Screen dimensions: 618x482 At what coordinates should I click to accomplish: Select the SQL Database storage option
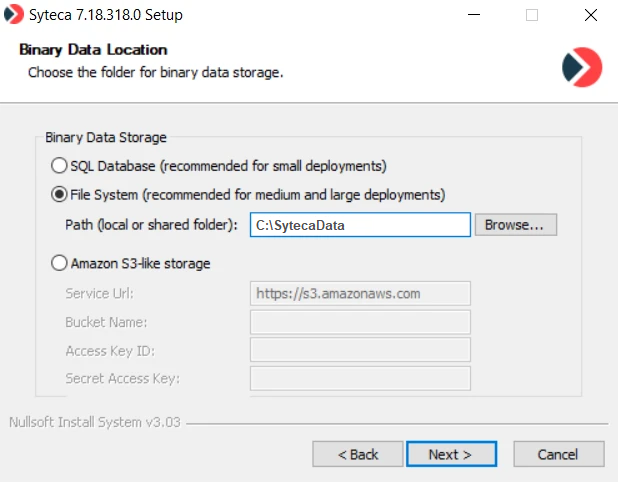[x=59, y=165]
